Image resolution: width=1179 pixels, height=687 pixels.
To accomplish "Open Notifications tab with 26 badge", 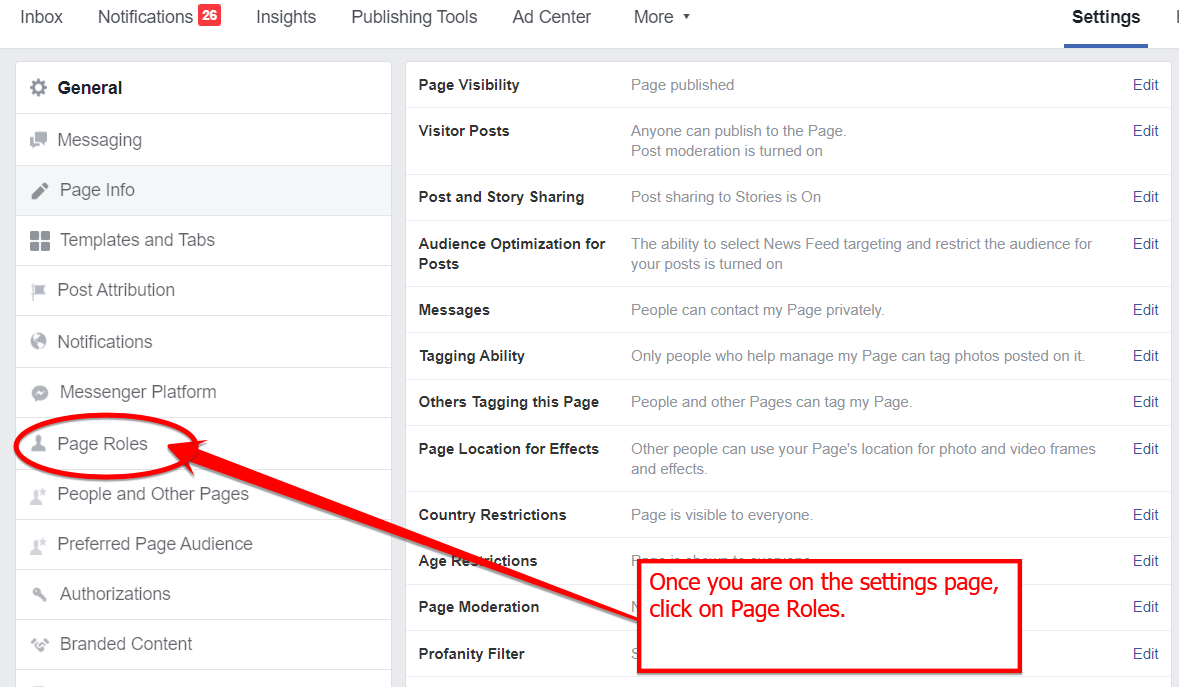I will click(159, 17).
